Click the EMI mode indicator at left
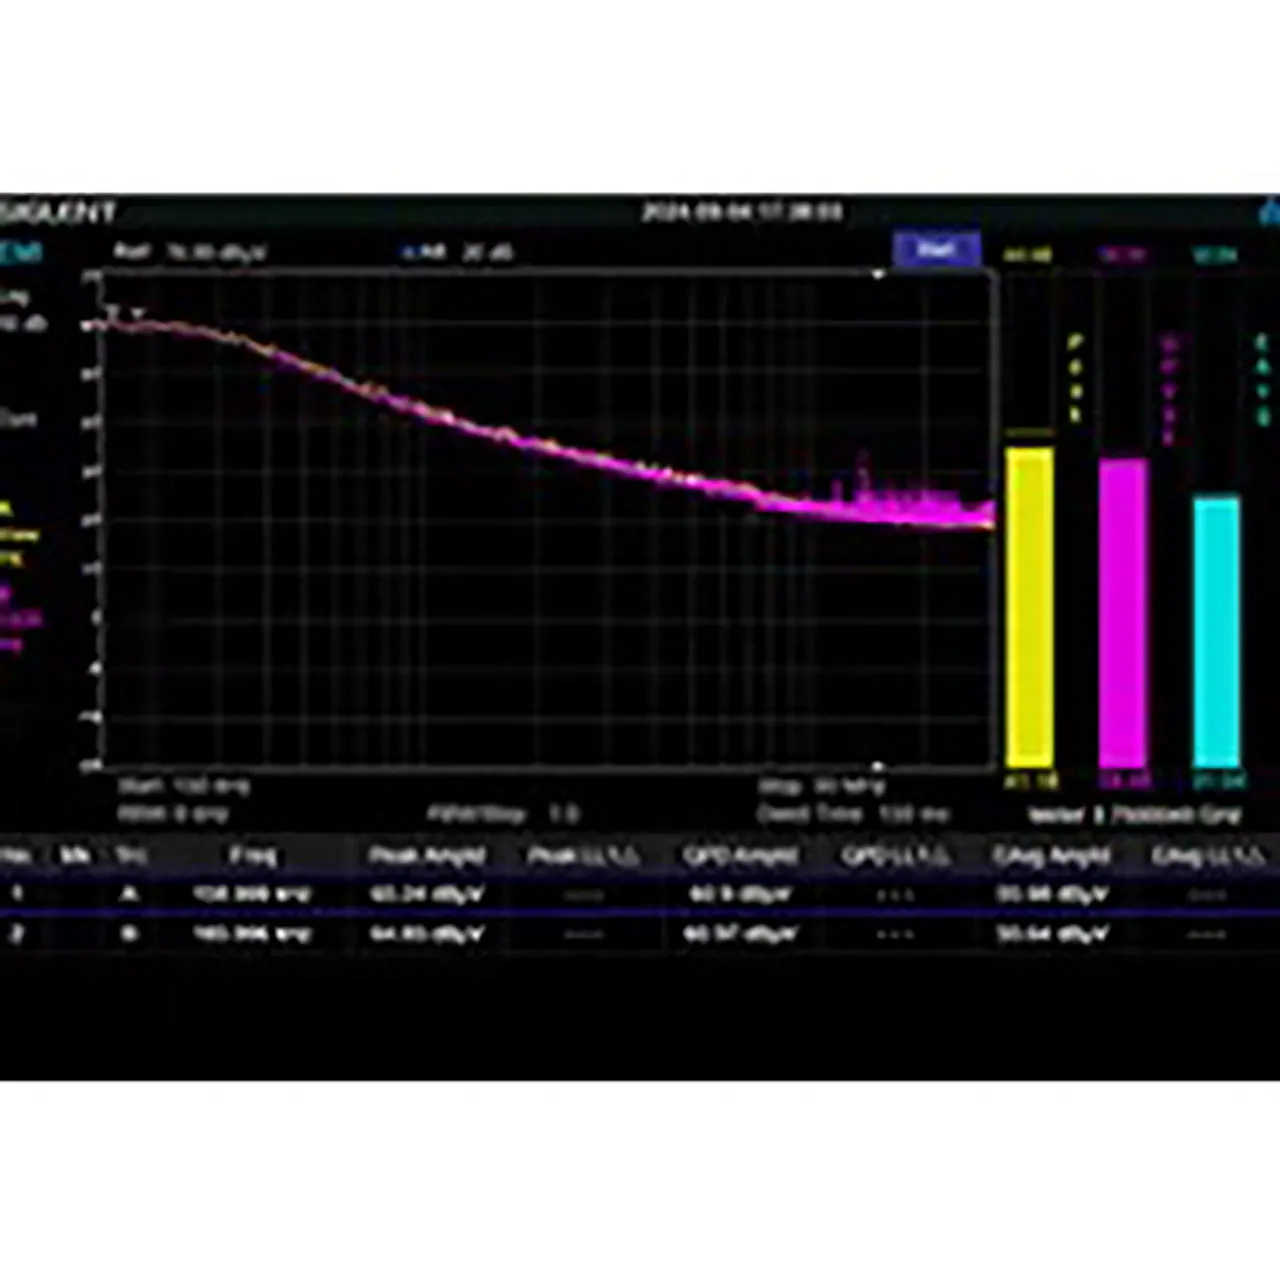1280x1280 pixels. click(20, 252)
